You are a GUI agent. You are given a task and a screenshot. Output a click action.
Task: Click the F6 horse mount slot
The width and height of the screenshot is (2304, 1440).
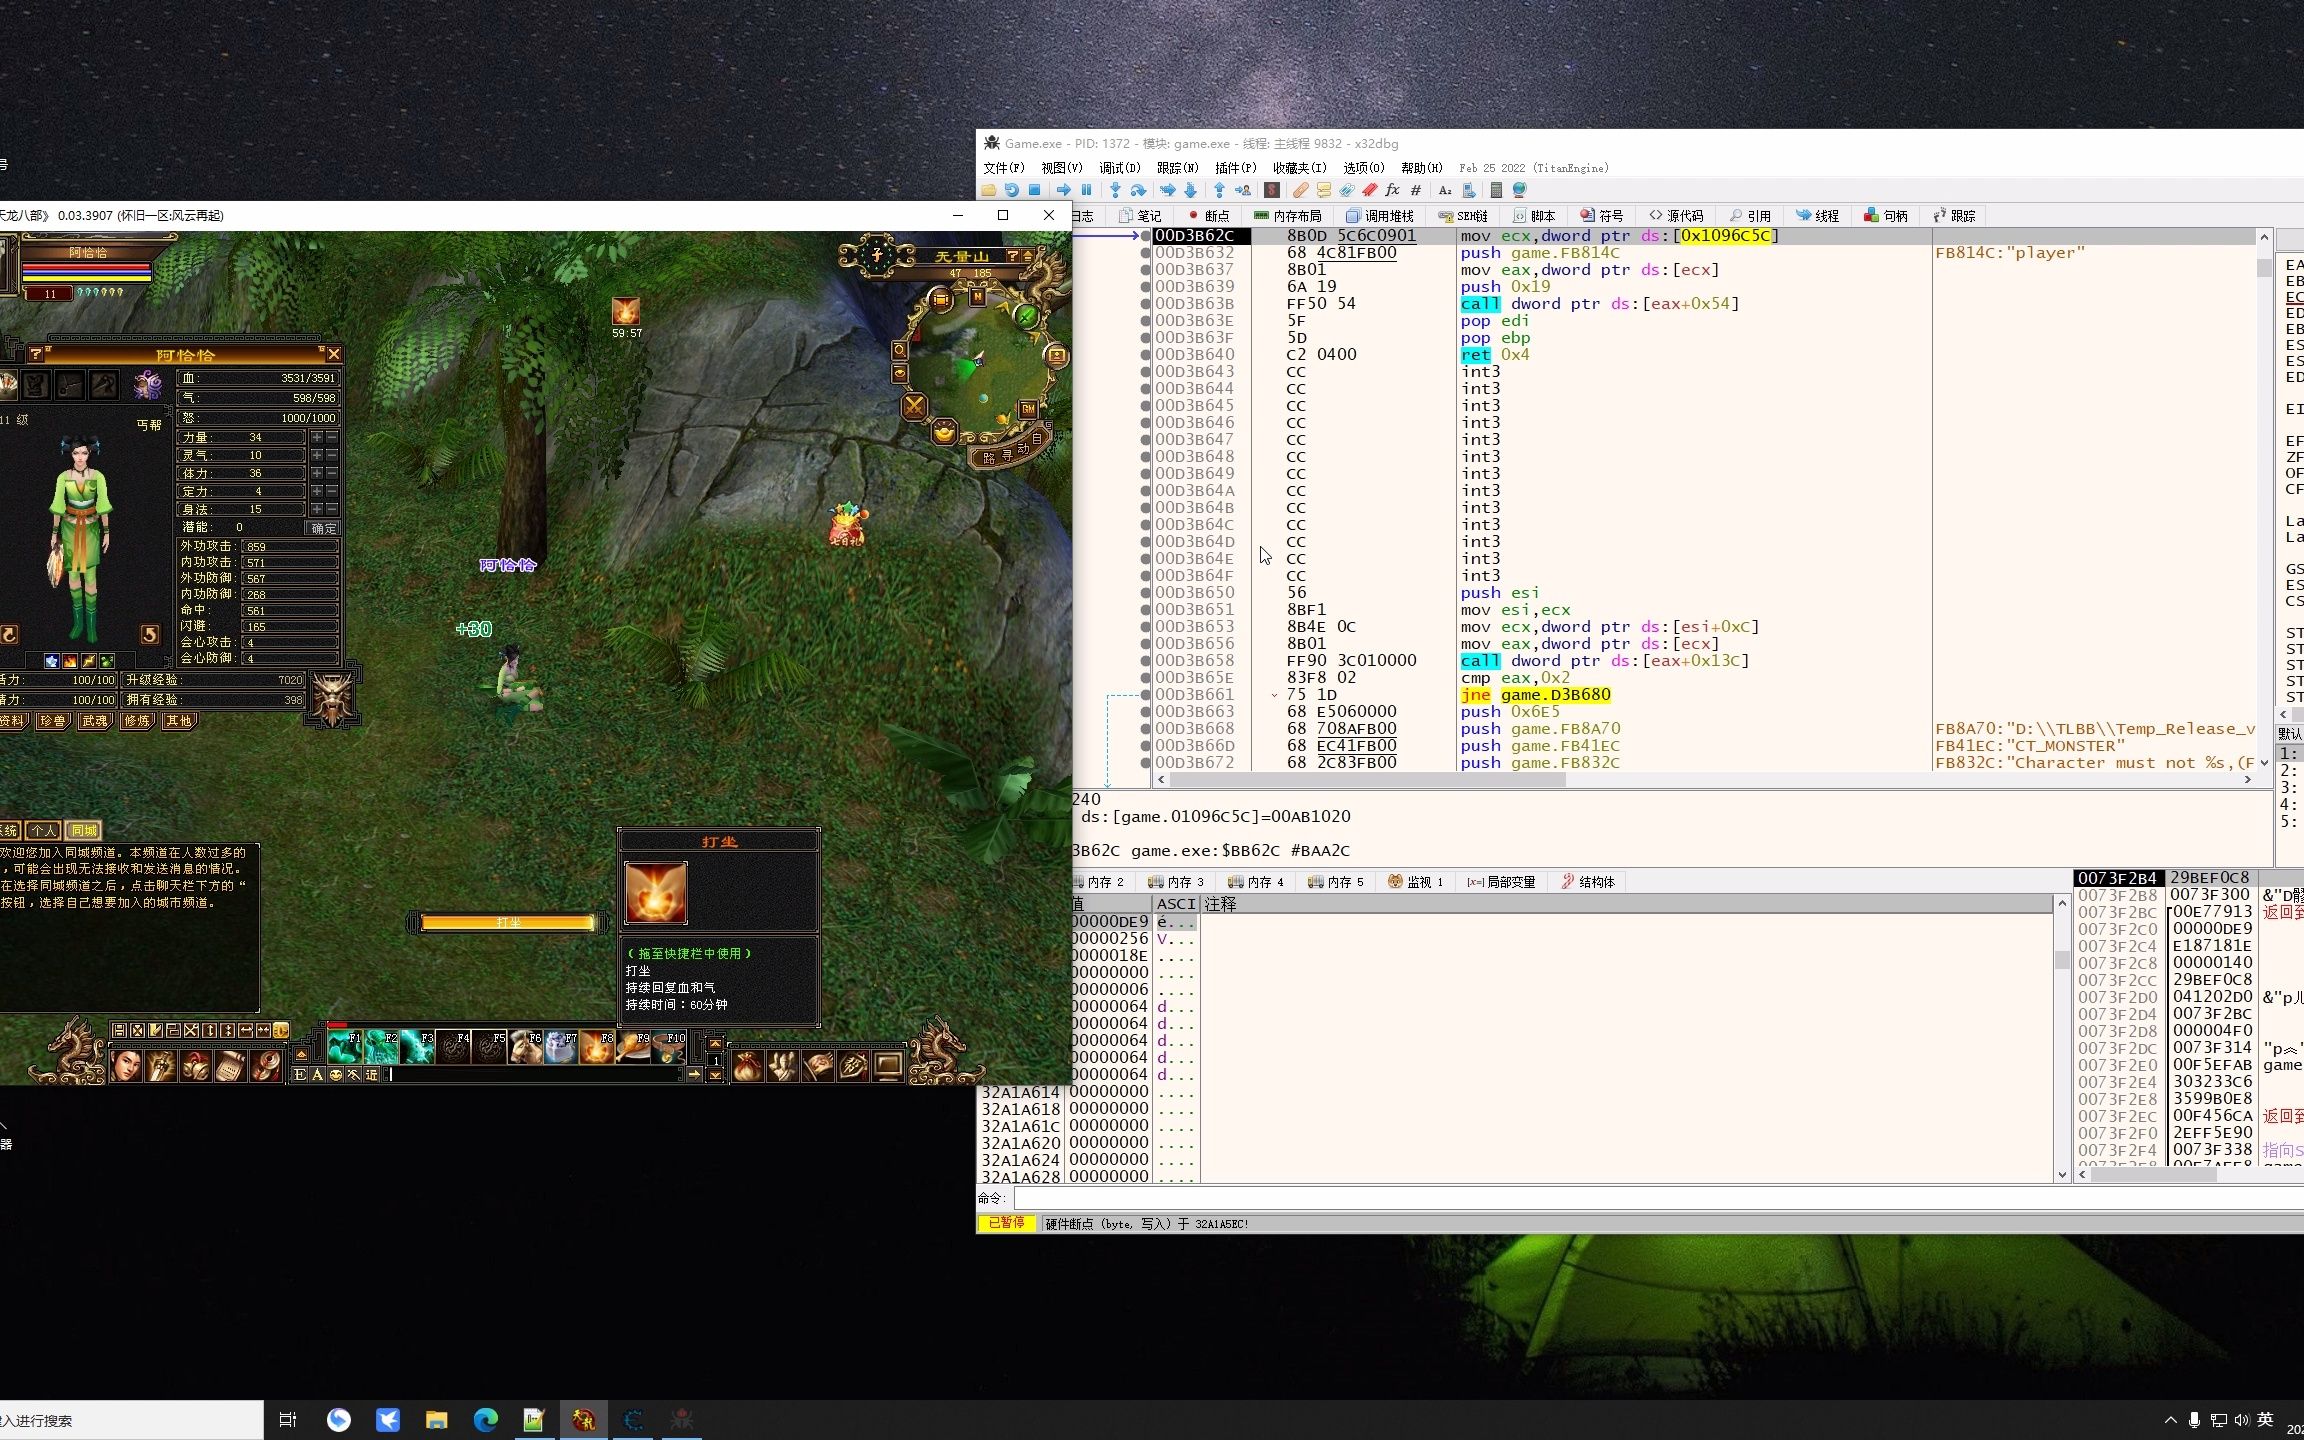click(x=525, y=1047)
